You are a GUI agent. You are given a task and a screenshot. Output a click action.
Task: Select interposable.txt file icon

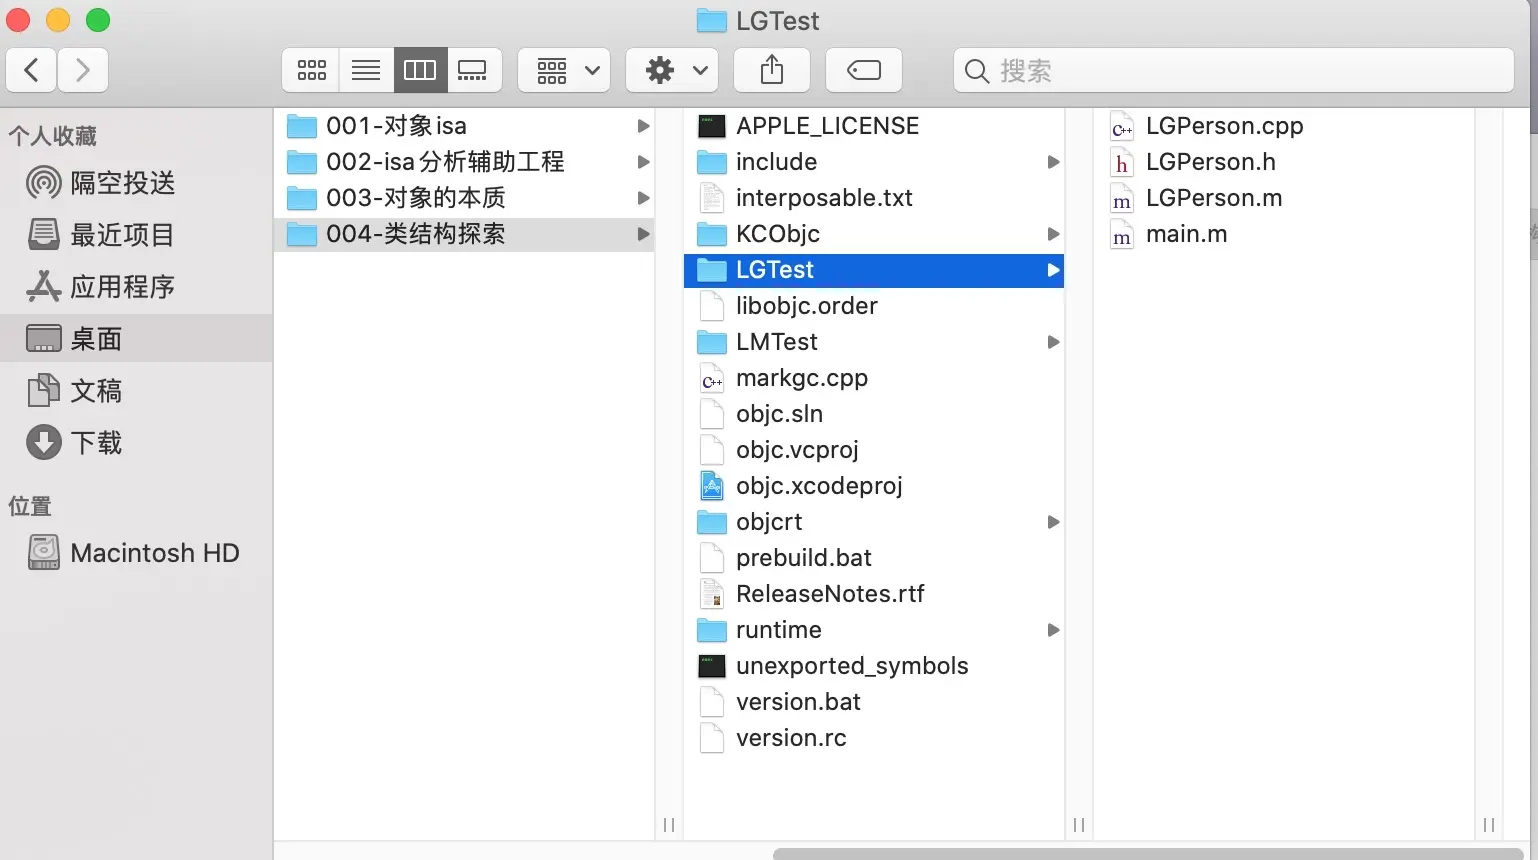tap(712, 198)
